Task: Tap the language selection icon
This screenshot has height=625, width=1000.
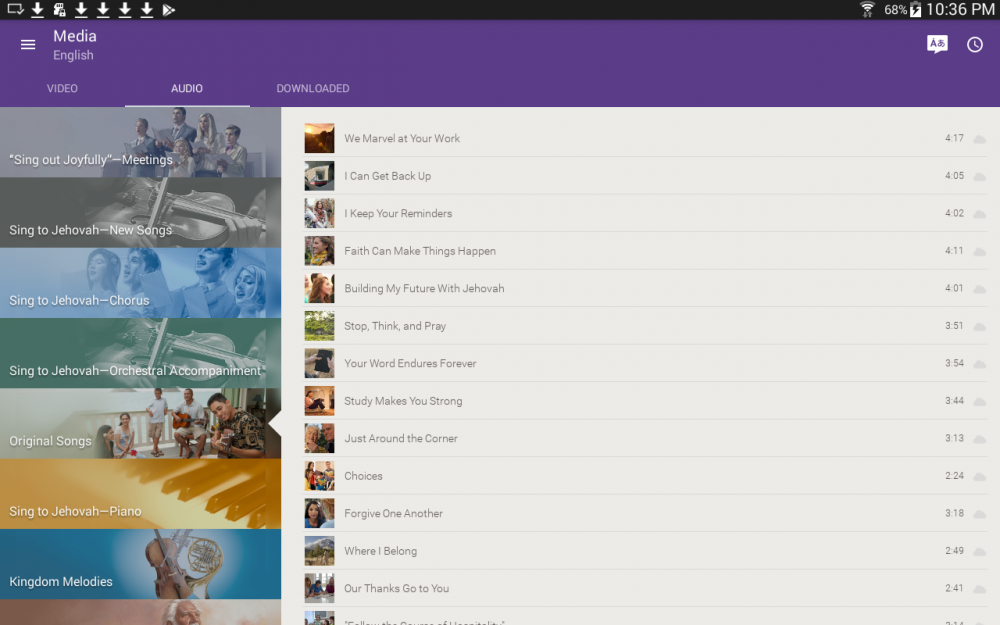Action: click(x=937, y=45)
